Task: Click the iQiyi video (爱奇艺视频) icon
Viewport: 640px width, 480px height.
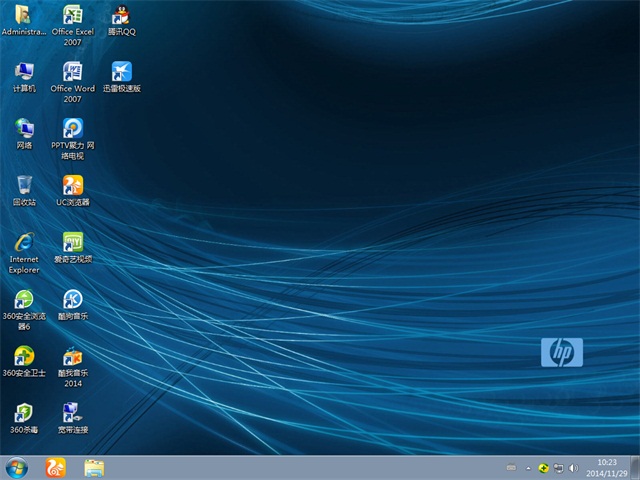Action: click(73, 243)
